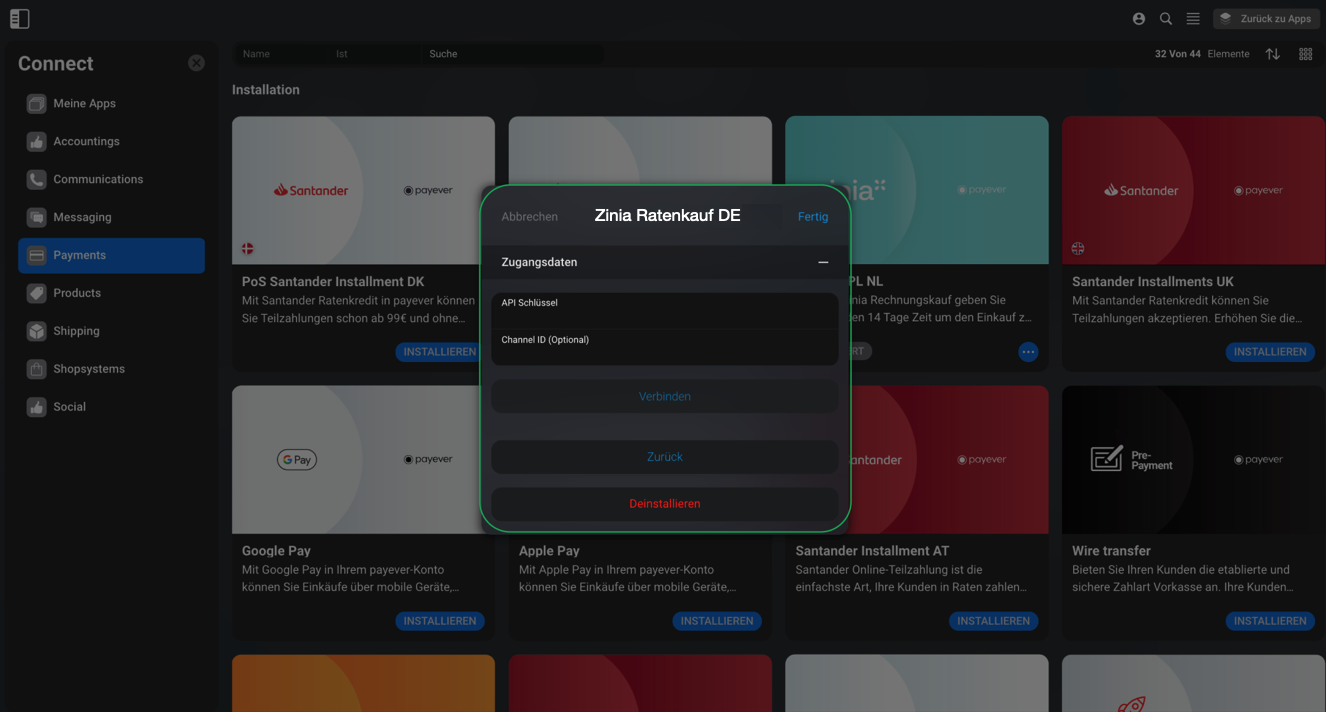Install Santander Installment AT
The width and height of the screenshot is (1326, 712).
click(x=993, y=621)
